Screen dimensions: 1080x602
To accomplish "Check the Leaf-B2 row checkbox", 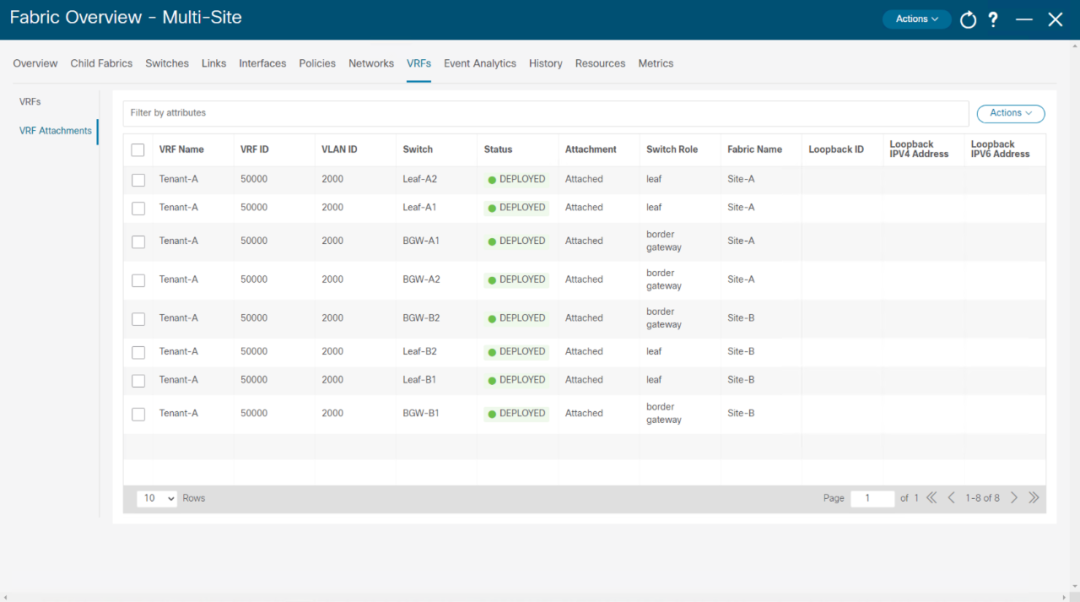I will click(138, 353).
